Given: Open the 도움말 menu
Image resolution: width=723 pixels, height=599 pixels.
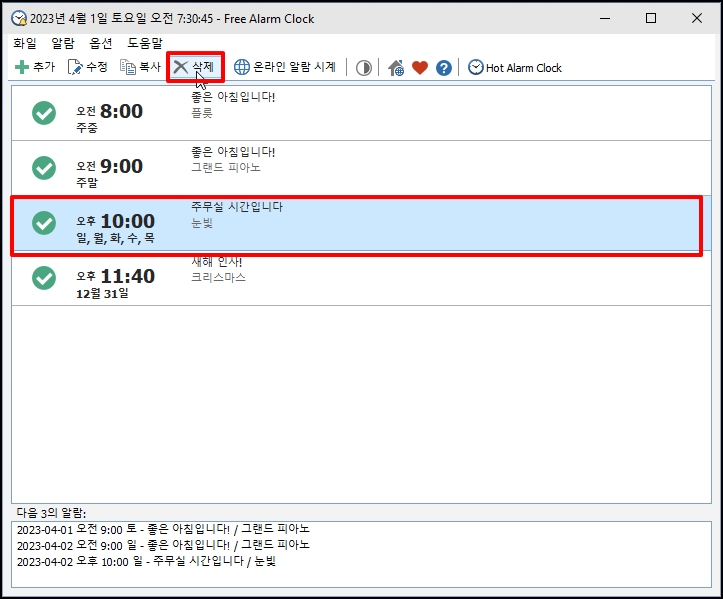Looking at the screenshot, I should pyautogui.click(x=145, y=43).
